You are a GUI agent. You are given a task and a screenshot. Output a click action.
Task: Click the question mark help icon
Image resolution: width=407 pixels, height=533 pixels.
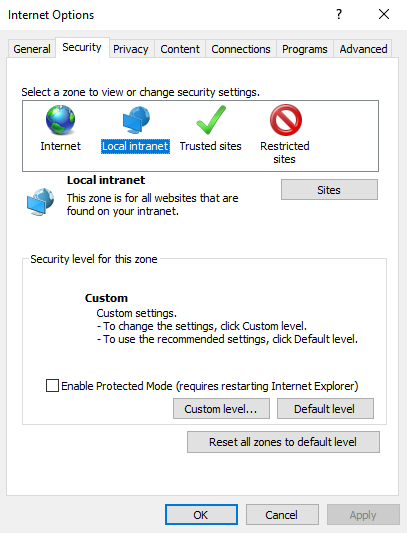coord(339,14)
